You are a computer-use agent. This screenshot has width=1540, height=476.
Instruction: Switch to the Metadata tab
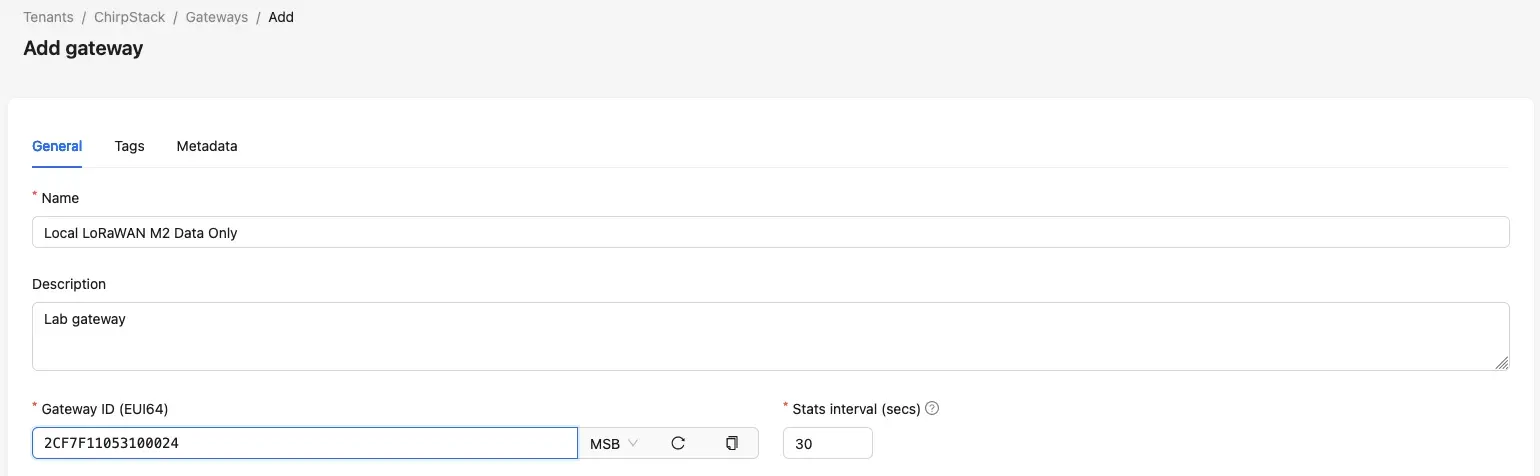point(207,146)
